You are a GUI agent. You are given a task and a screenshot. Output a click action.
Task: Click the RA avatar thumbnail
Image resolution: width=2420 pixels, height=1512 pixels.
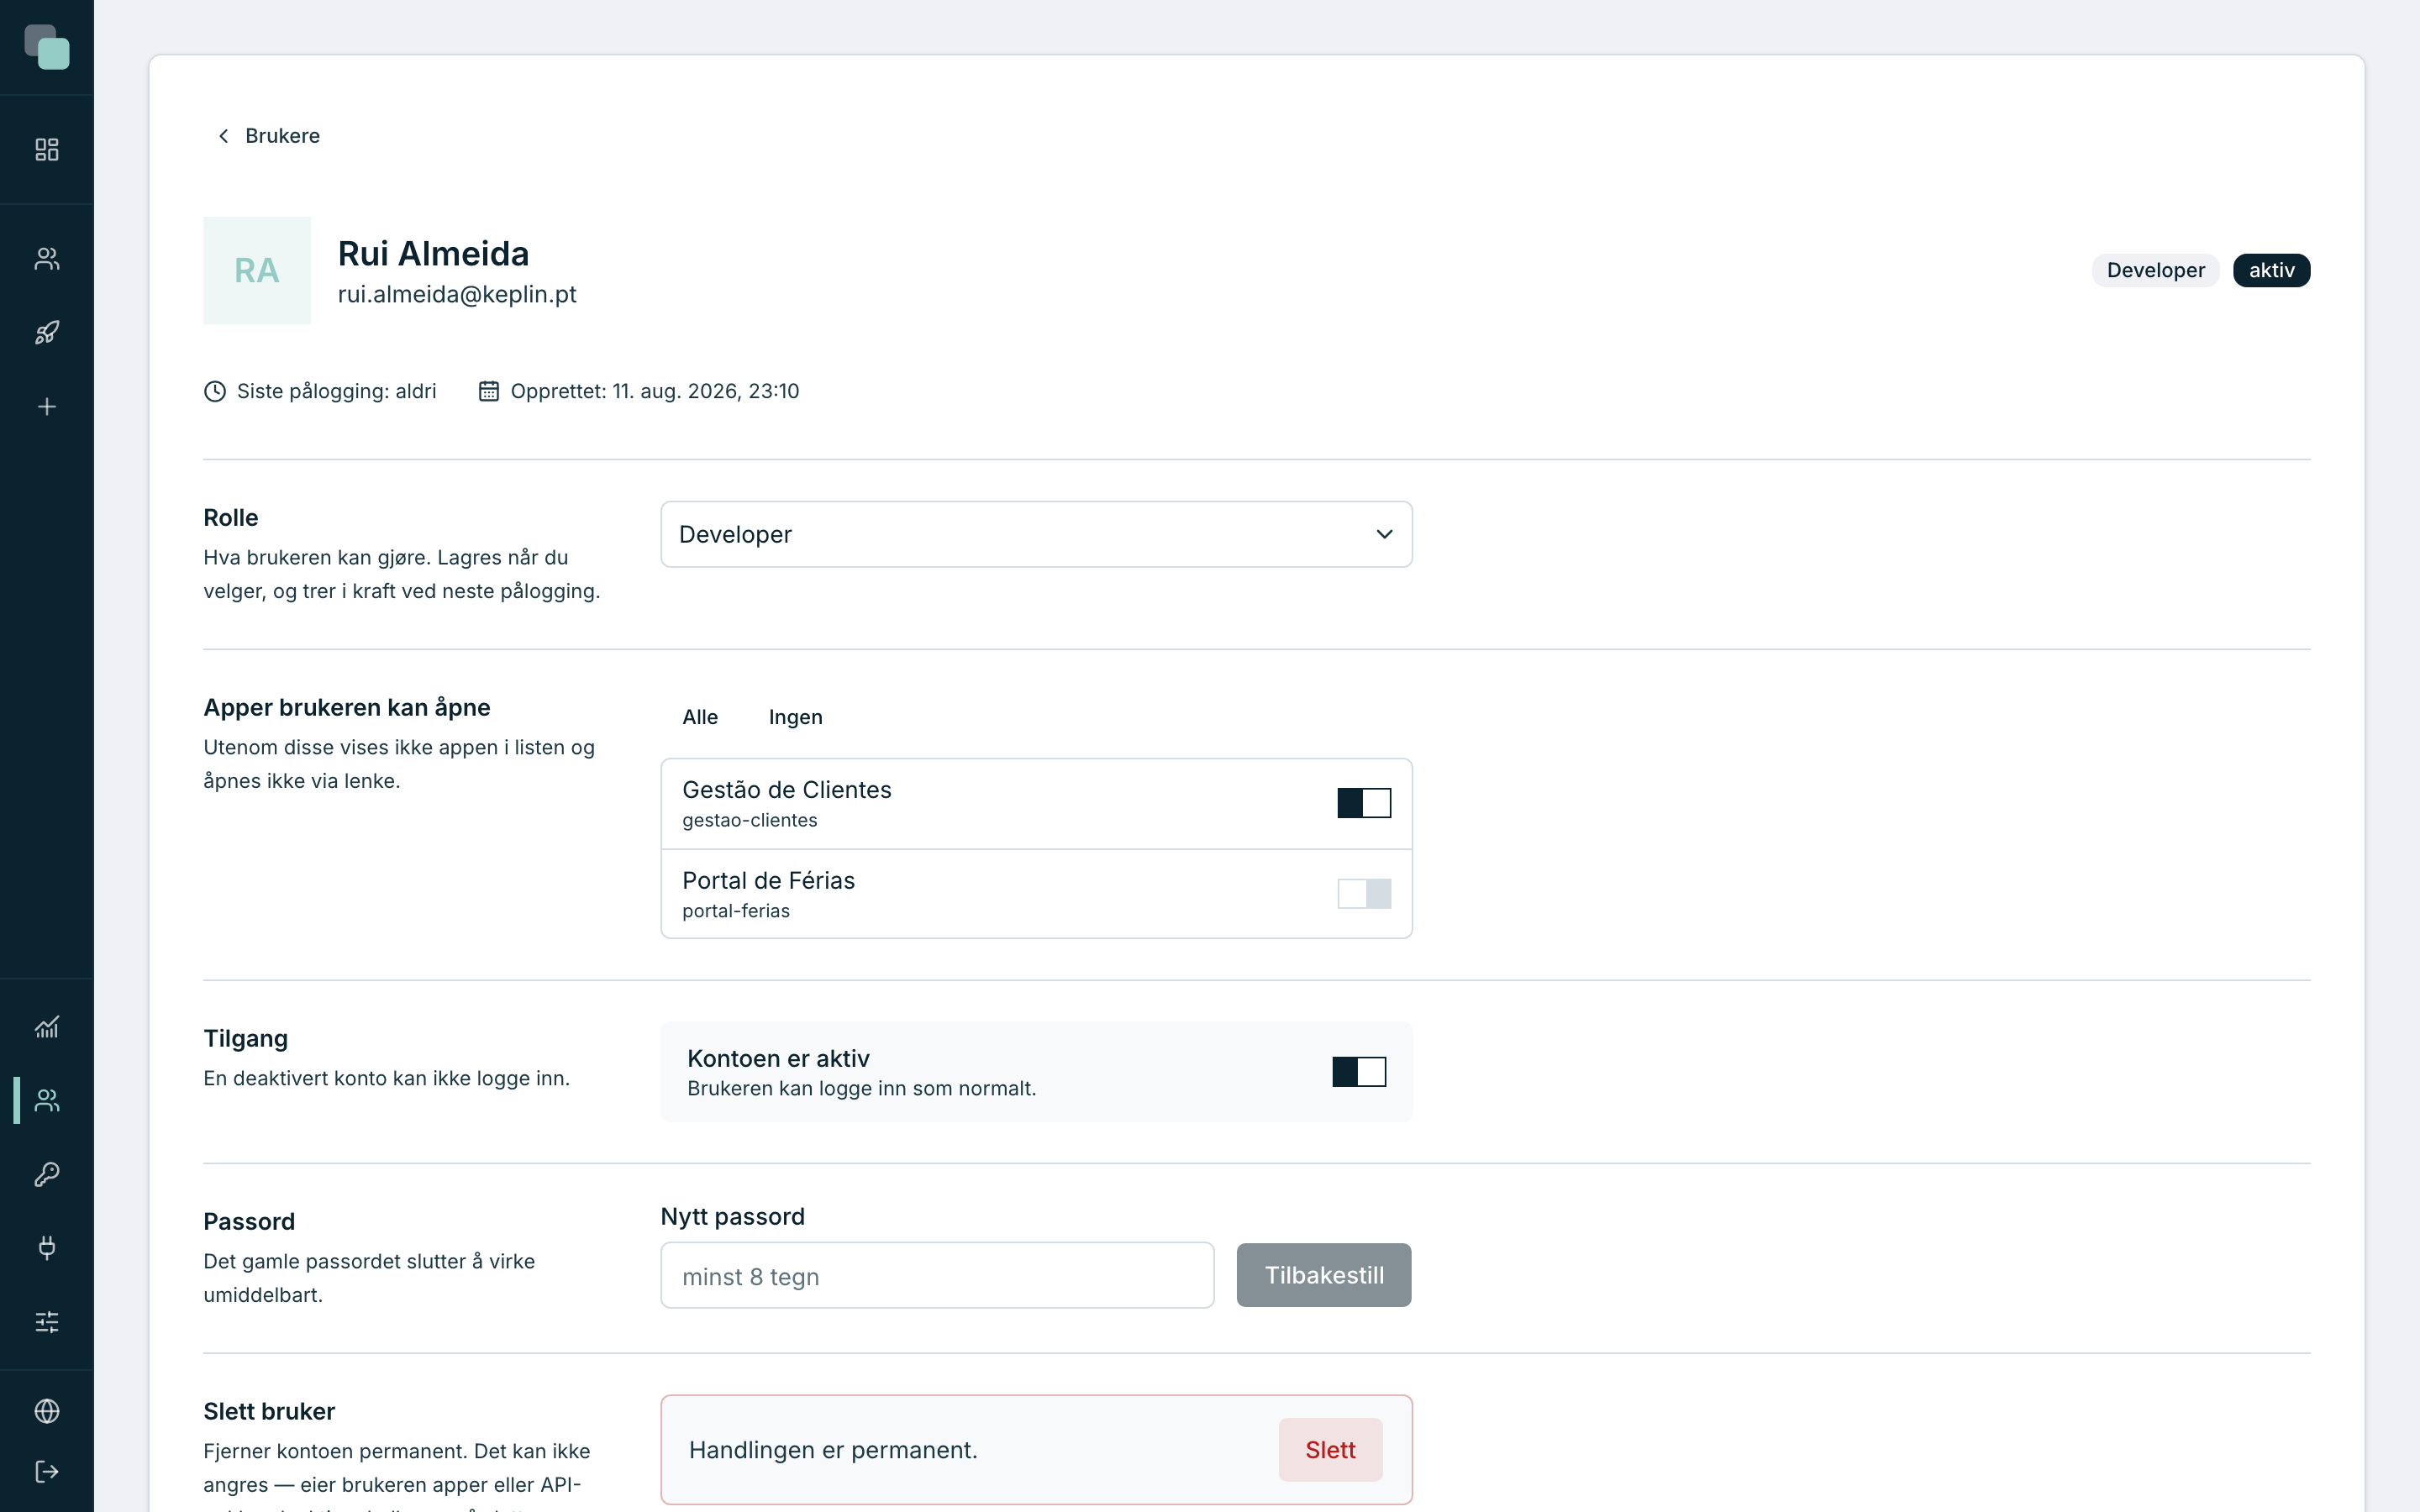[x=257, y=270]
